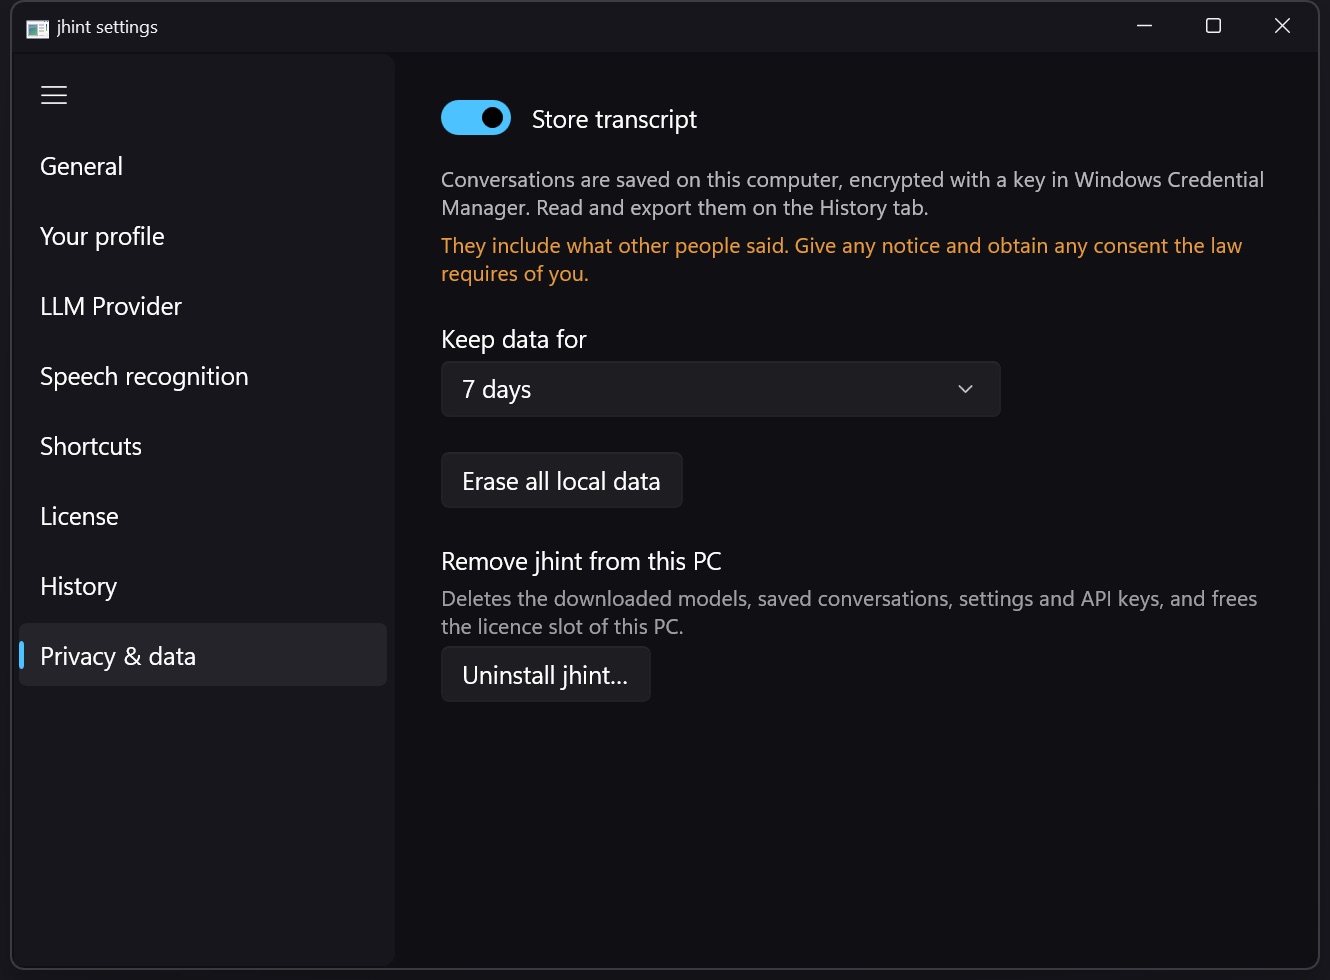Select Privacy & data in sidebar

click(x=203, y=655)
